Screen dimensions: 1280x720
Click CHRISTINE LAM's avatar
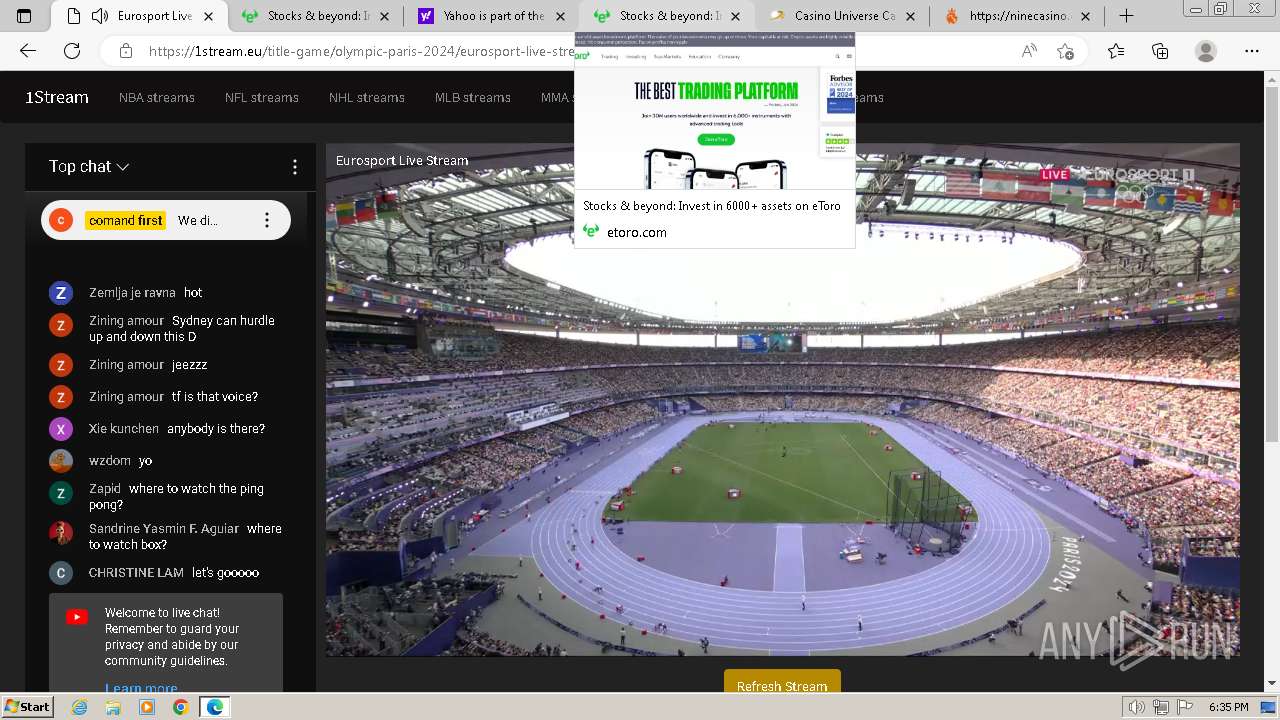(x=61, y=573)
